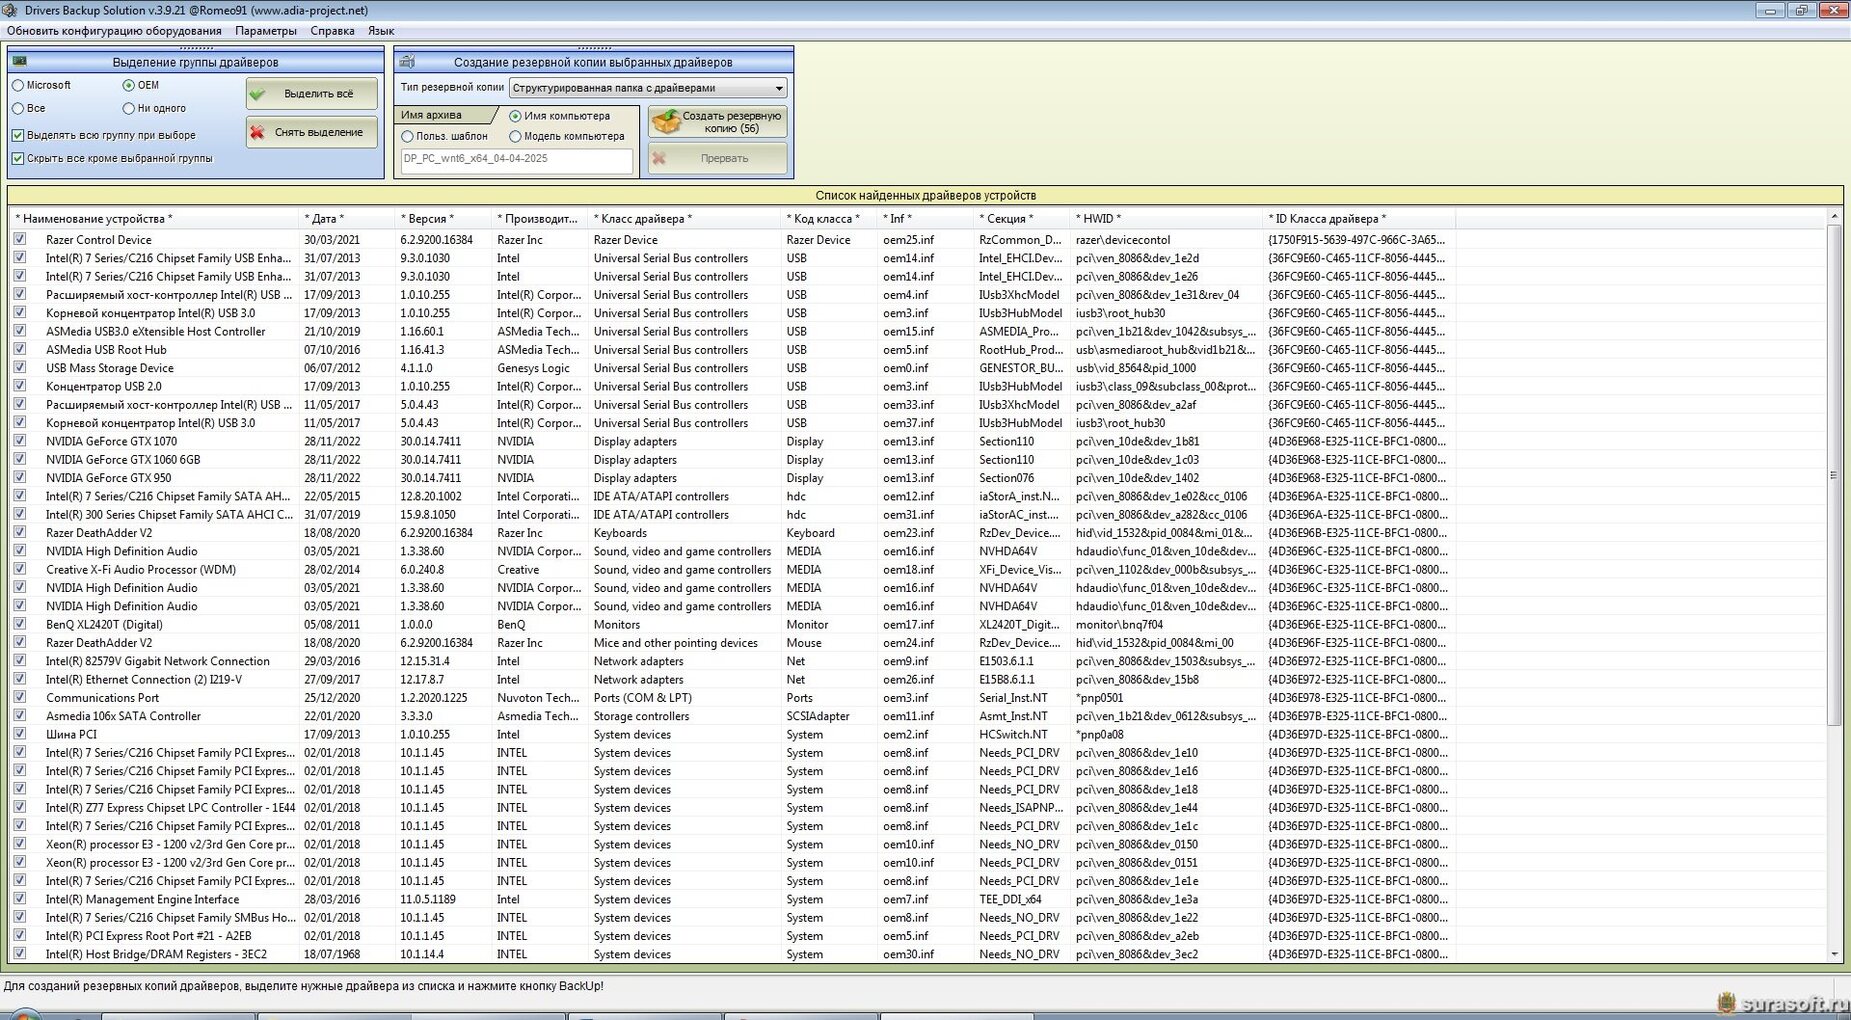Open the Тип резервной копии dropdown
1851x1020 pixels.
648,88
